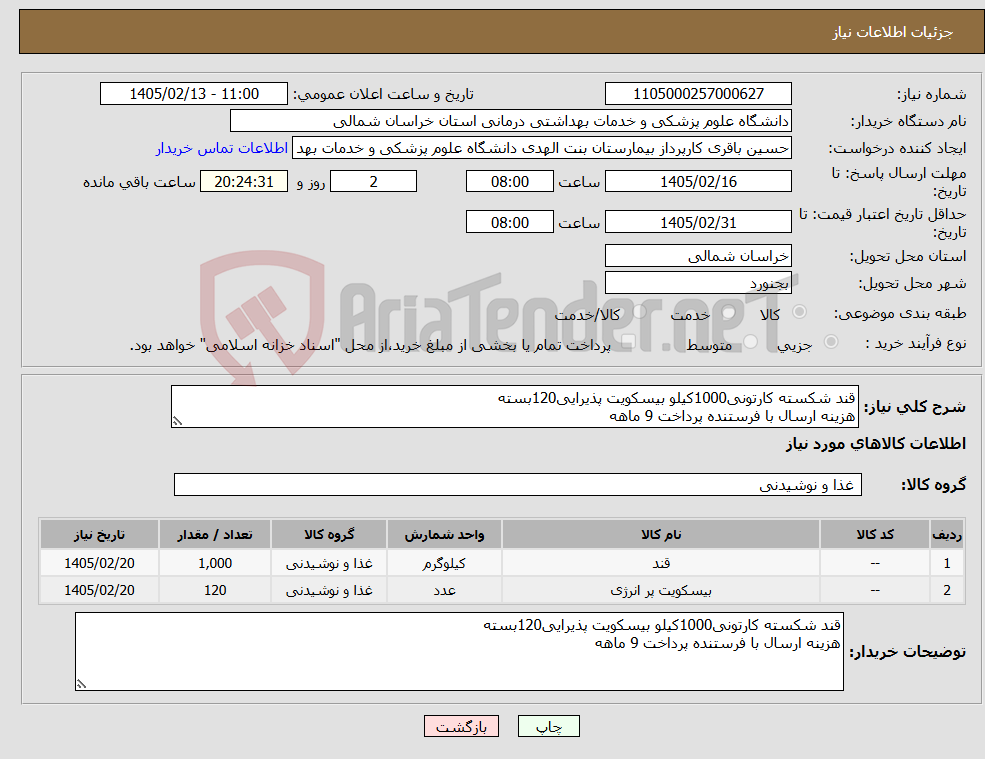Click the چاپ print button

(548, 726)
